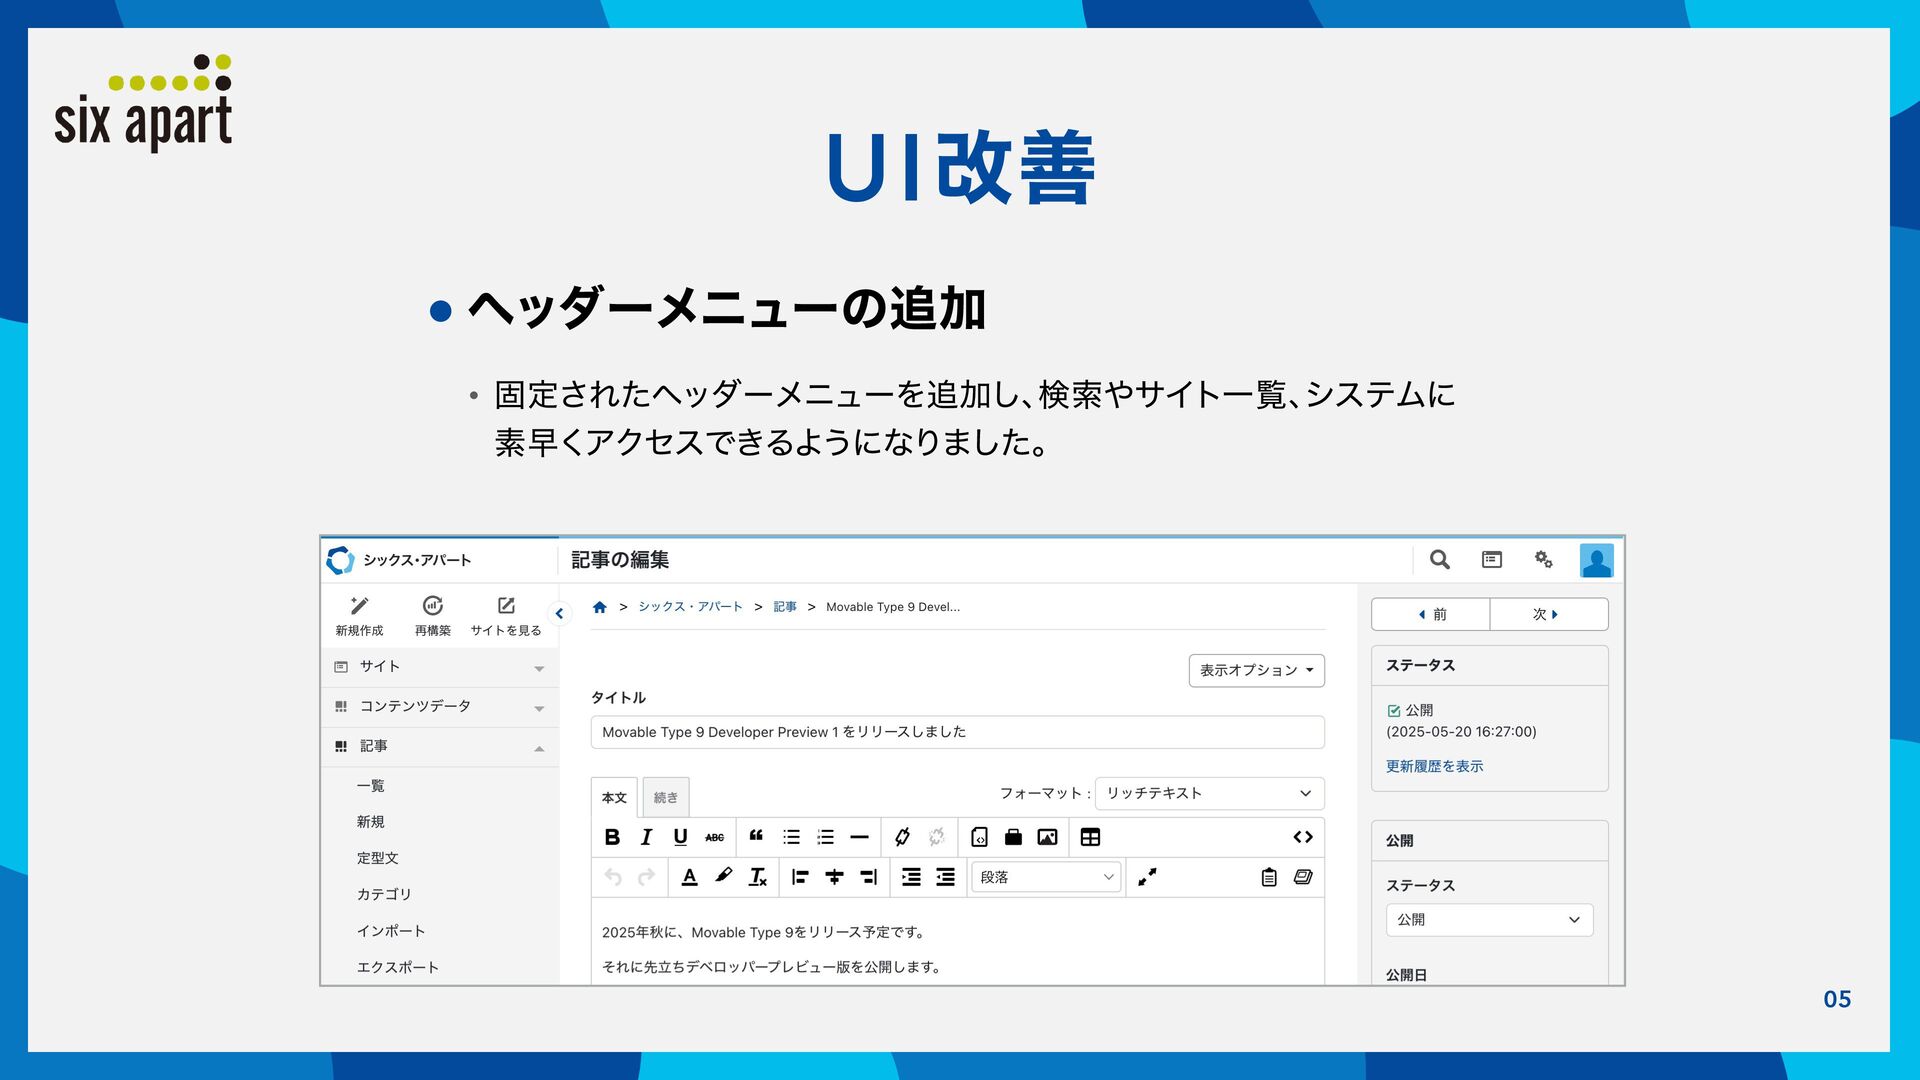Go to the 次 next entry button
Image resolution: width=1920 pixels, height=1080 pixels.
click(x=1547, y=614)
